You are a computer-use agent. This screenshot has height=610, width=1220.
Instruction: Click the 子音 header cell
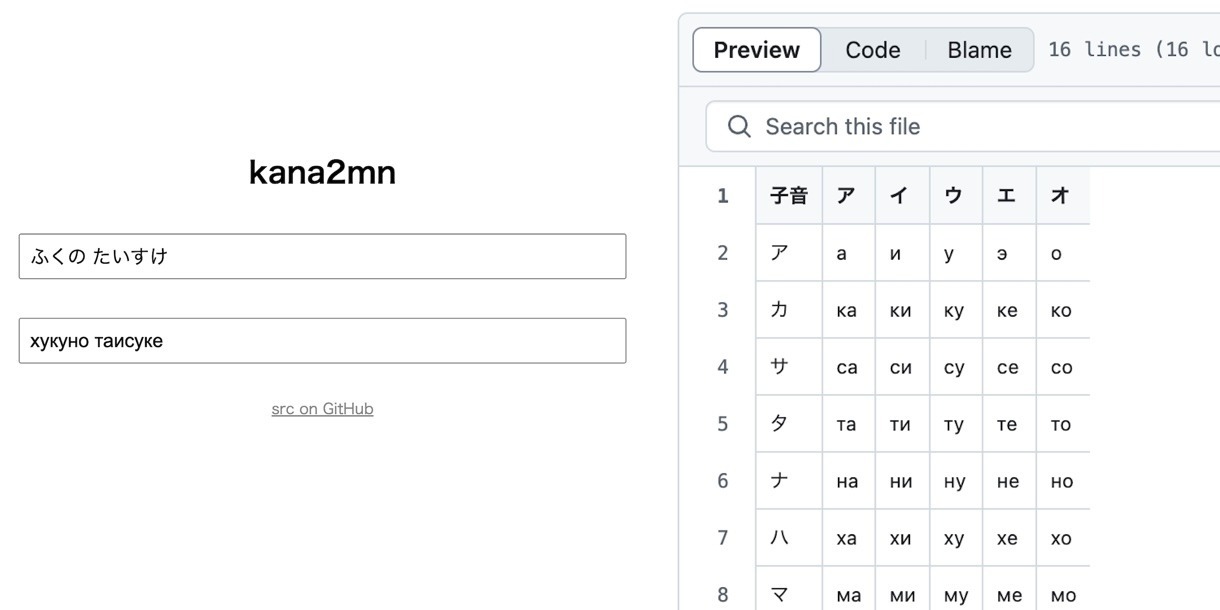789,195
